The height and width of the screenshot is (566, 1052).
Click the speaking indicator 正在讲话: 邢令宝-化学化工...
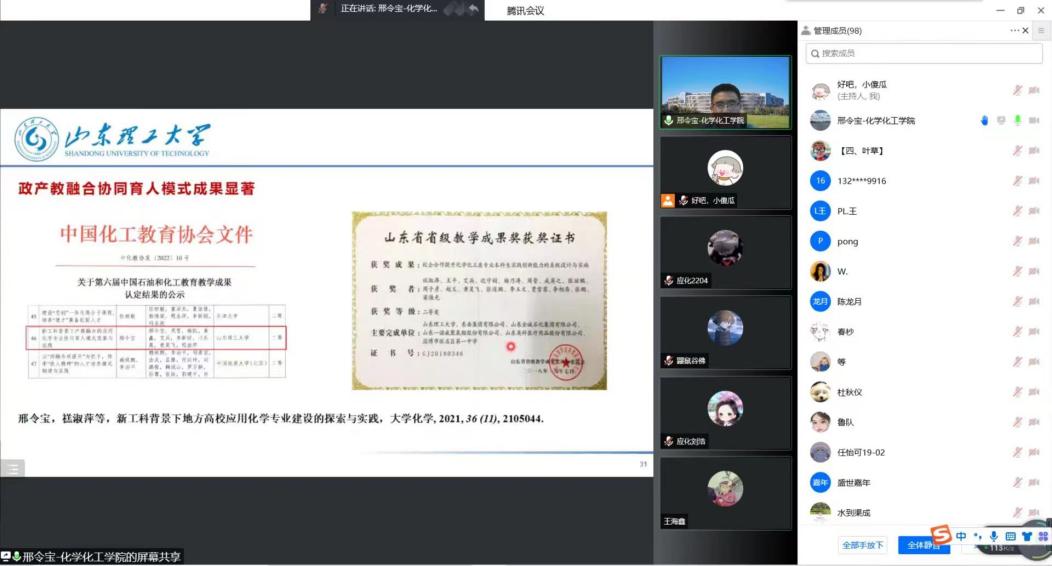389,9
